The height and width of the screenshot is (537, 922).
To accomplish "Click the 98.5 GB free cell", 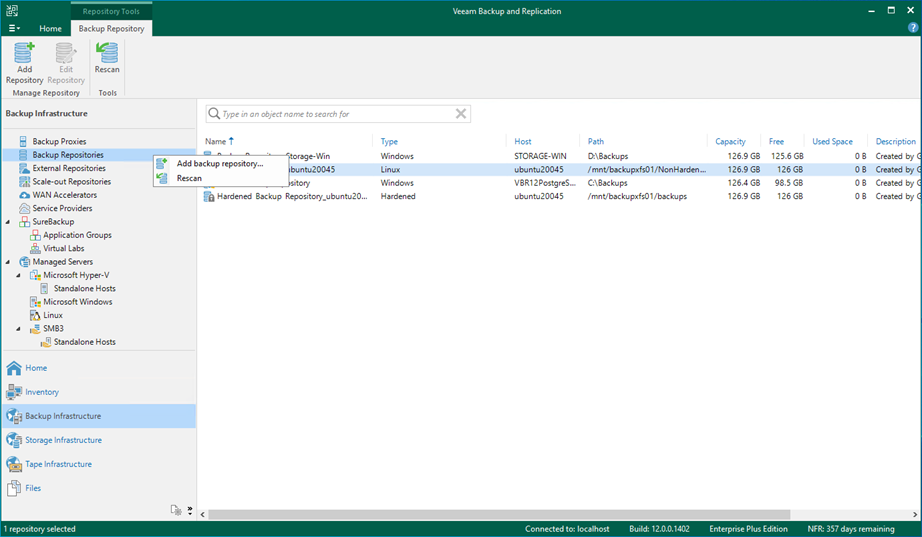I will click(x=789, y=183).
